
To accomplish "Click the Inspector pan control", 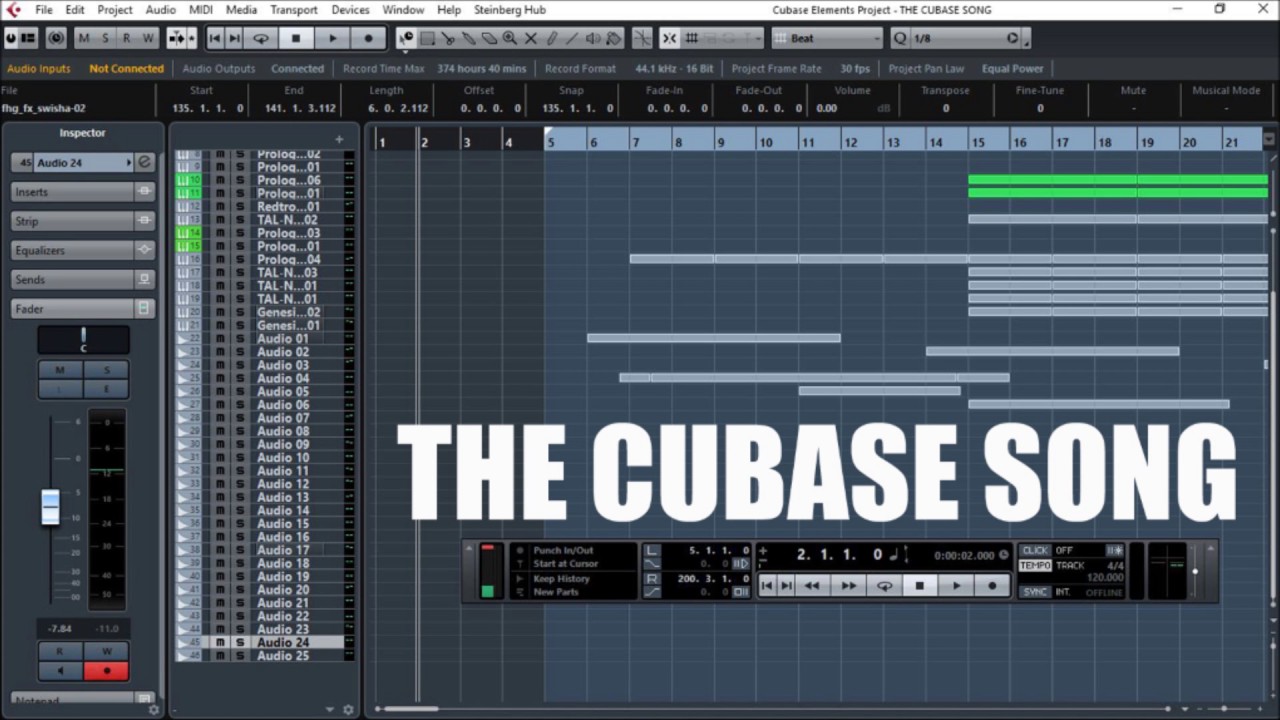I will [x=83, y=340].
